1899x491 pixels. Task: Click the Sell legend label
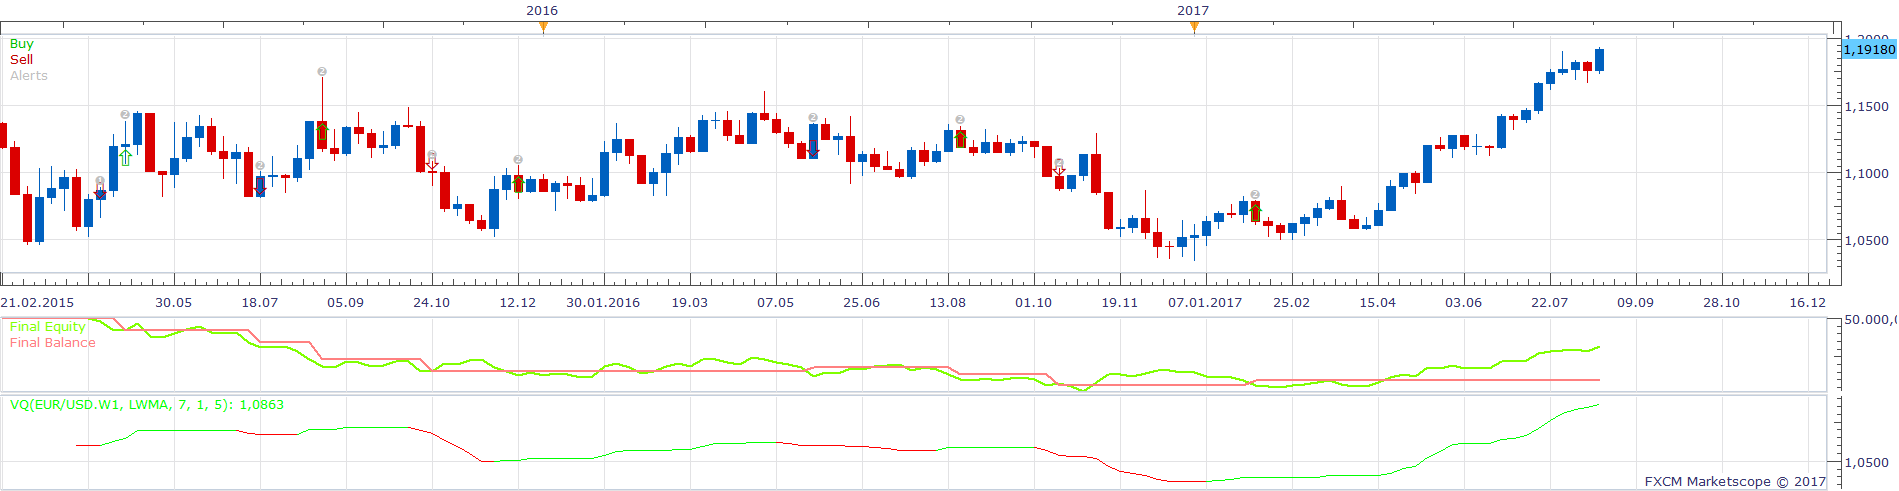pyautogui.click(x=21, y=60)
